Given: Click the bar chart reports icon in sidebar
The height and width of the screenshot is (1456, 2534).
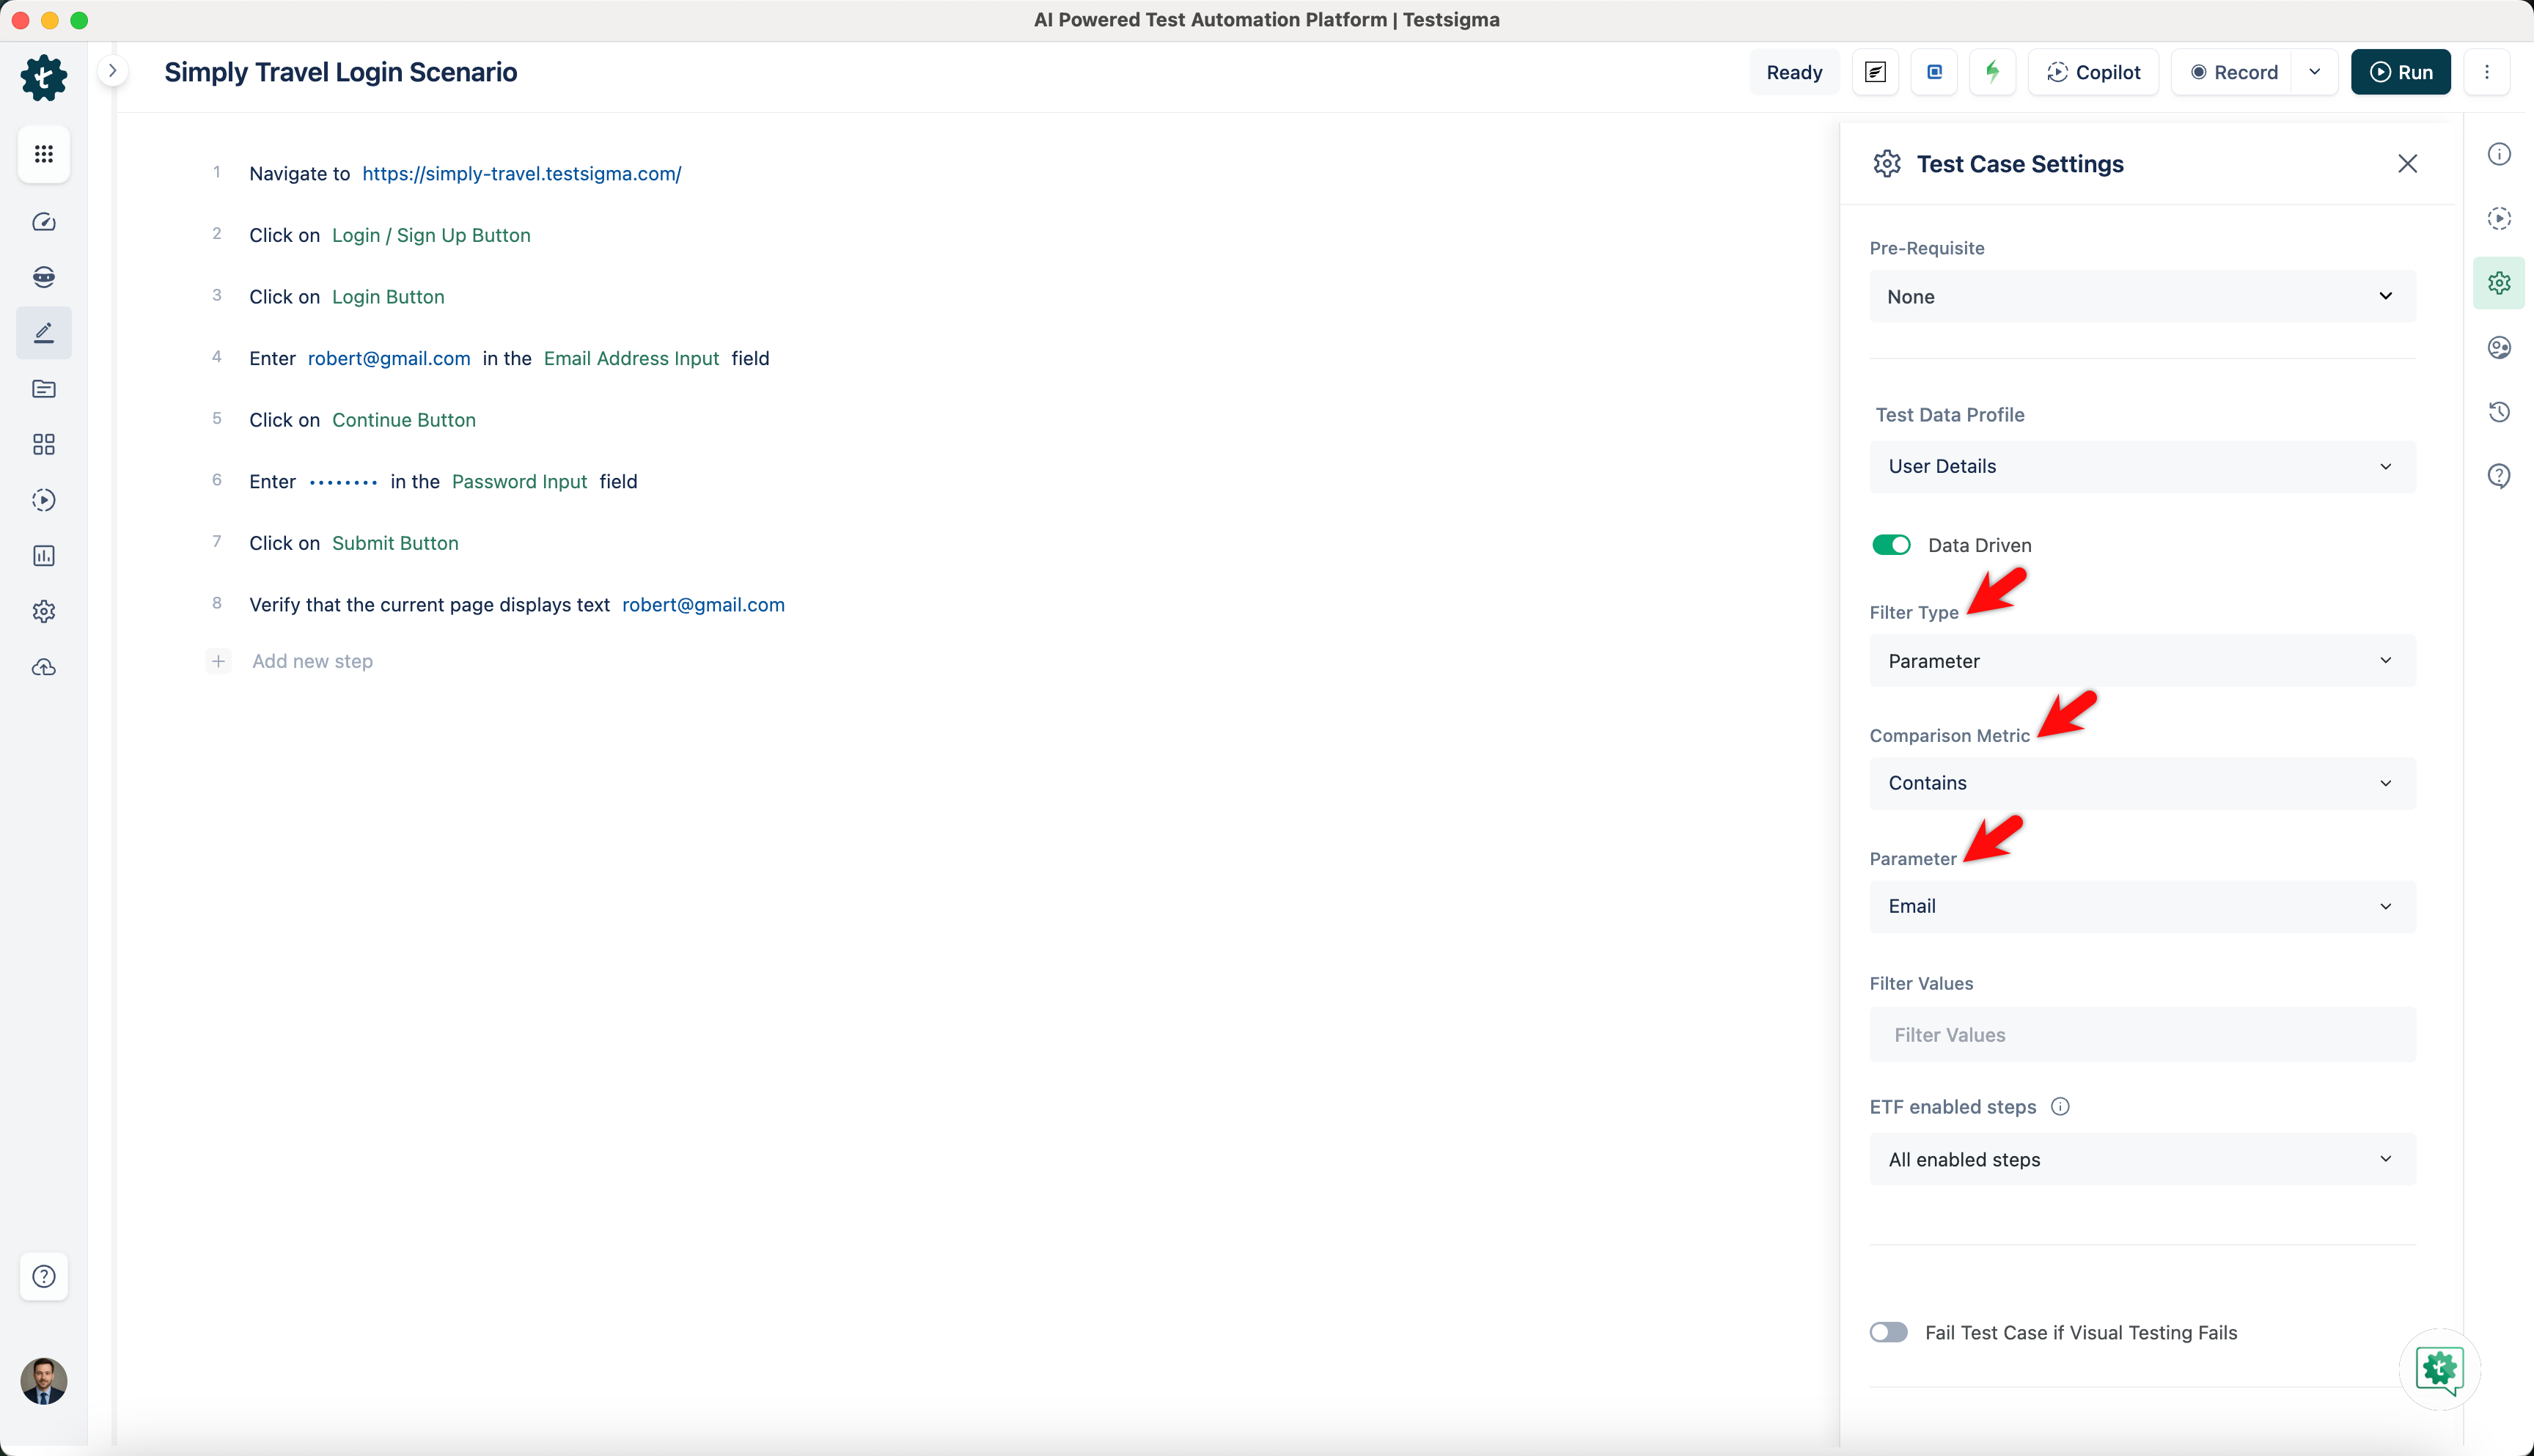Looking at the screenshot, I should (43, 556).
